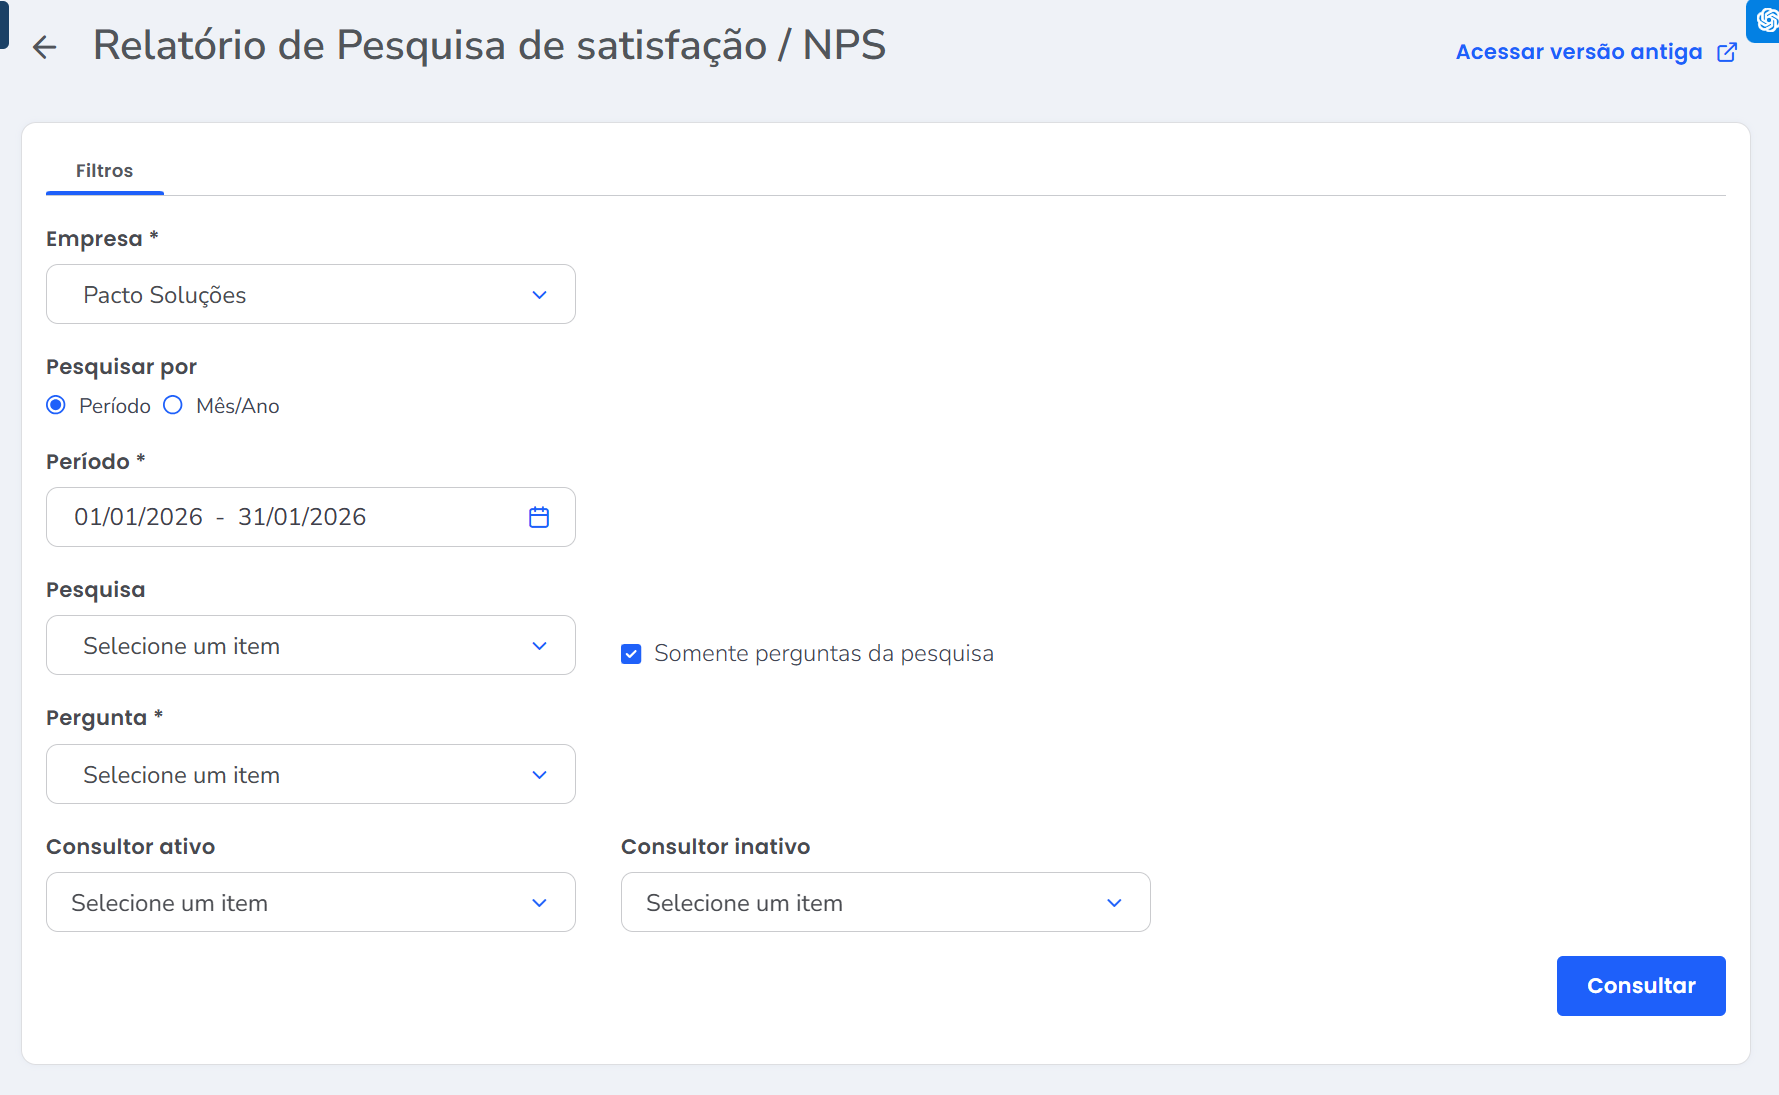Select the Período radio button
The image size is (1779, 1095).
click(56, 405)
